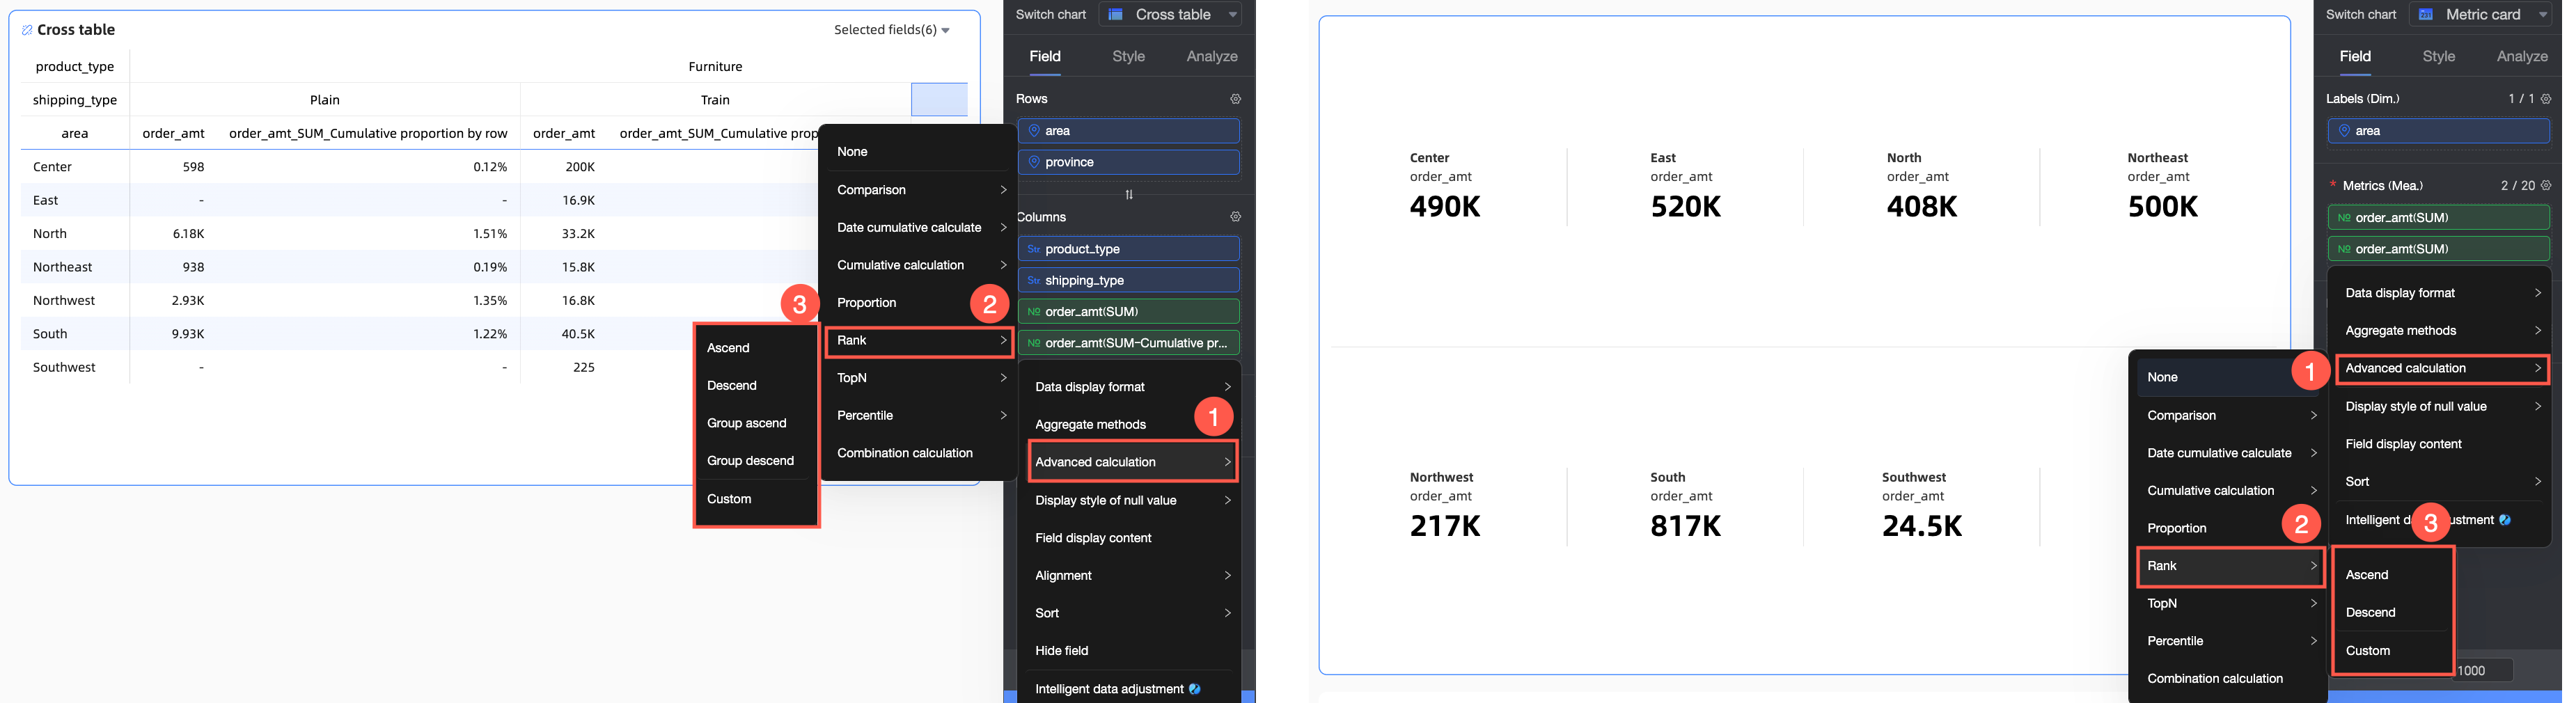The width and height of the screenshot is (2576, 703).
Task: Swap rows and columns using arrows icon
Action: click(1129, 194)
